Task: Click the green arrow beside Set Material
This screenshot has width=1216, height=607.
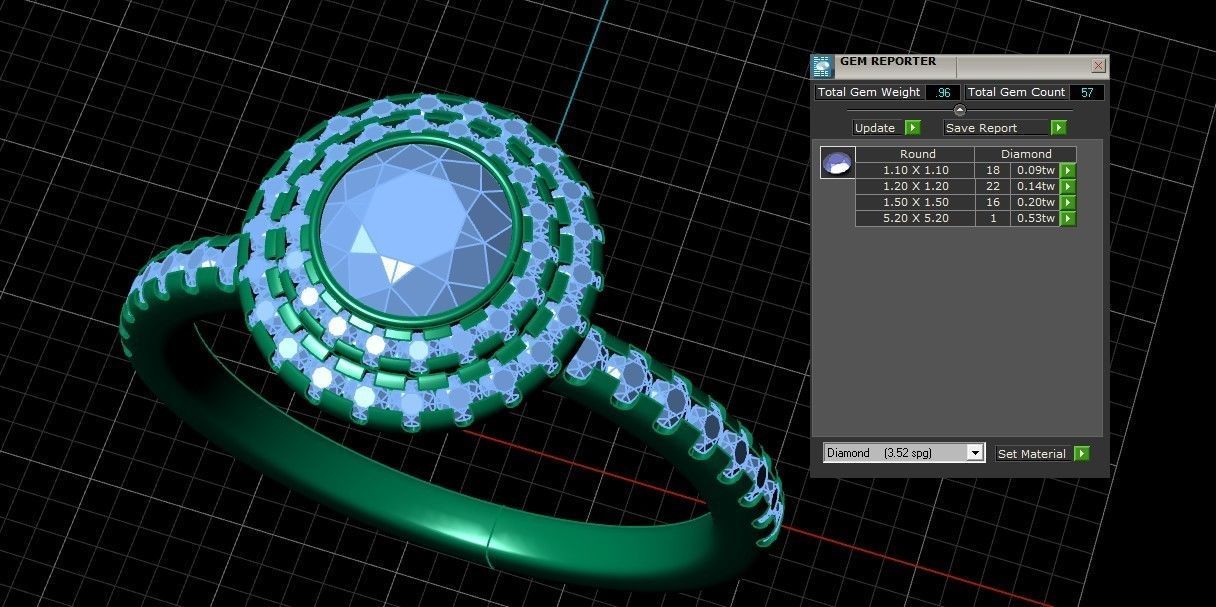Action: pos(1081,454)
